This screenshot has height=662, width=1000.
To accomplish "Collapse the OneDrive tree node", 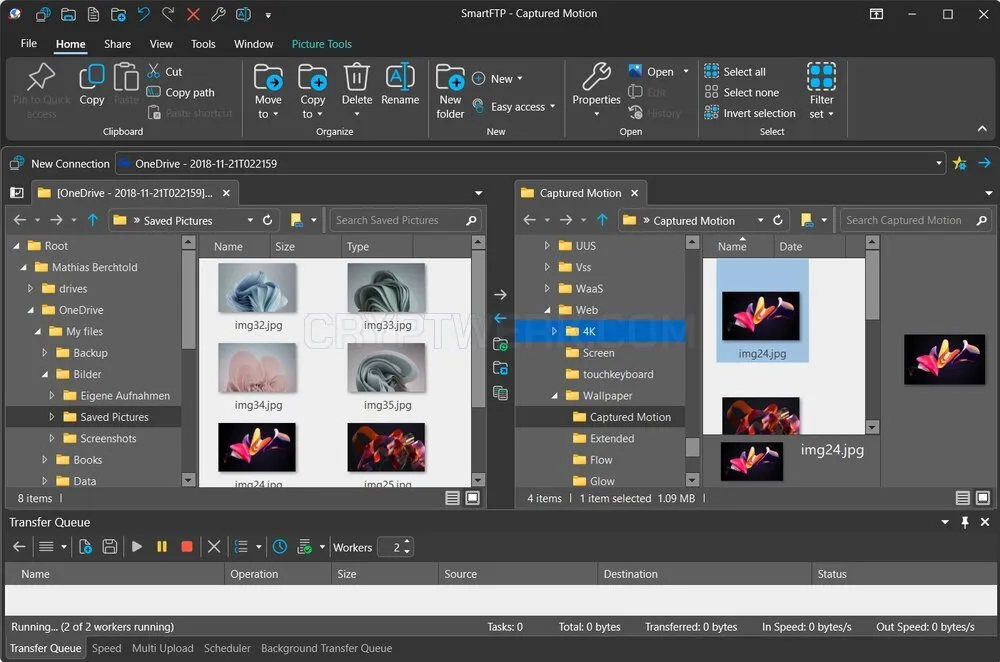I will (x=31, y=310).
